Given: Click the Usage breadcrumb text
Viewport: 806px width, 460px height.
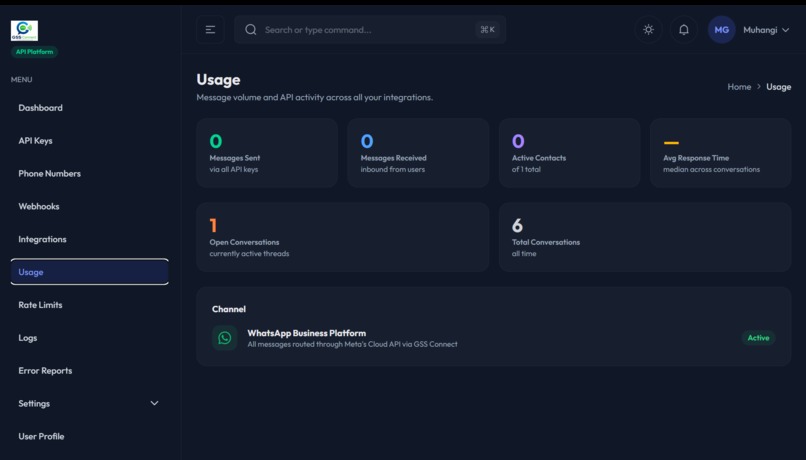Looking at the screenshot, I should (779, 87).
